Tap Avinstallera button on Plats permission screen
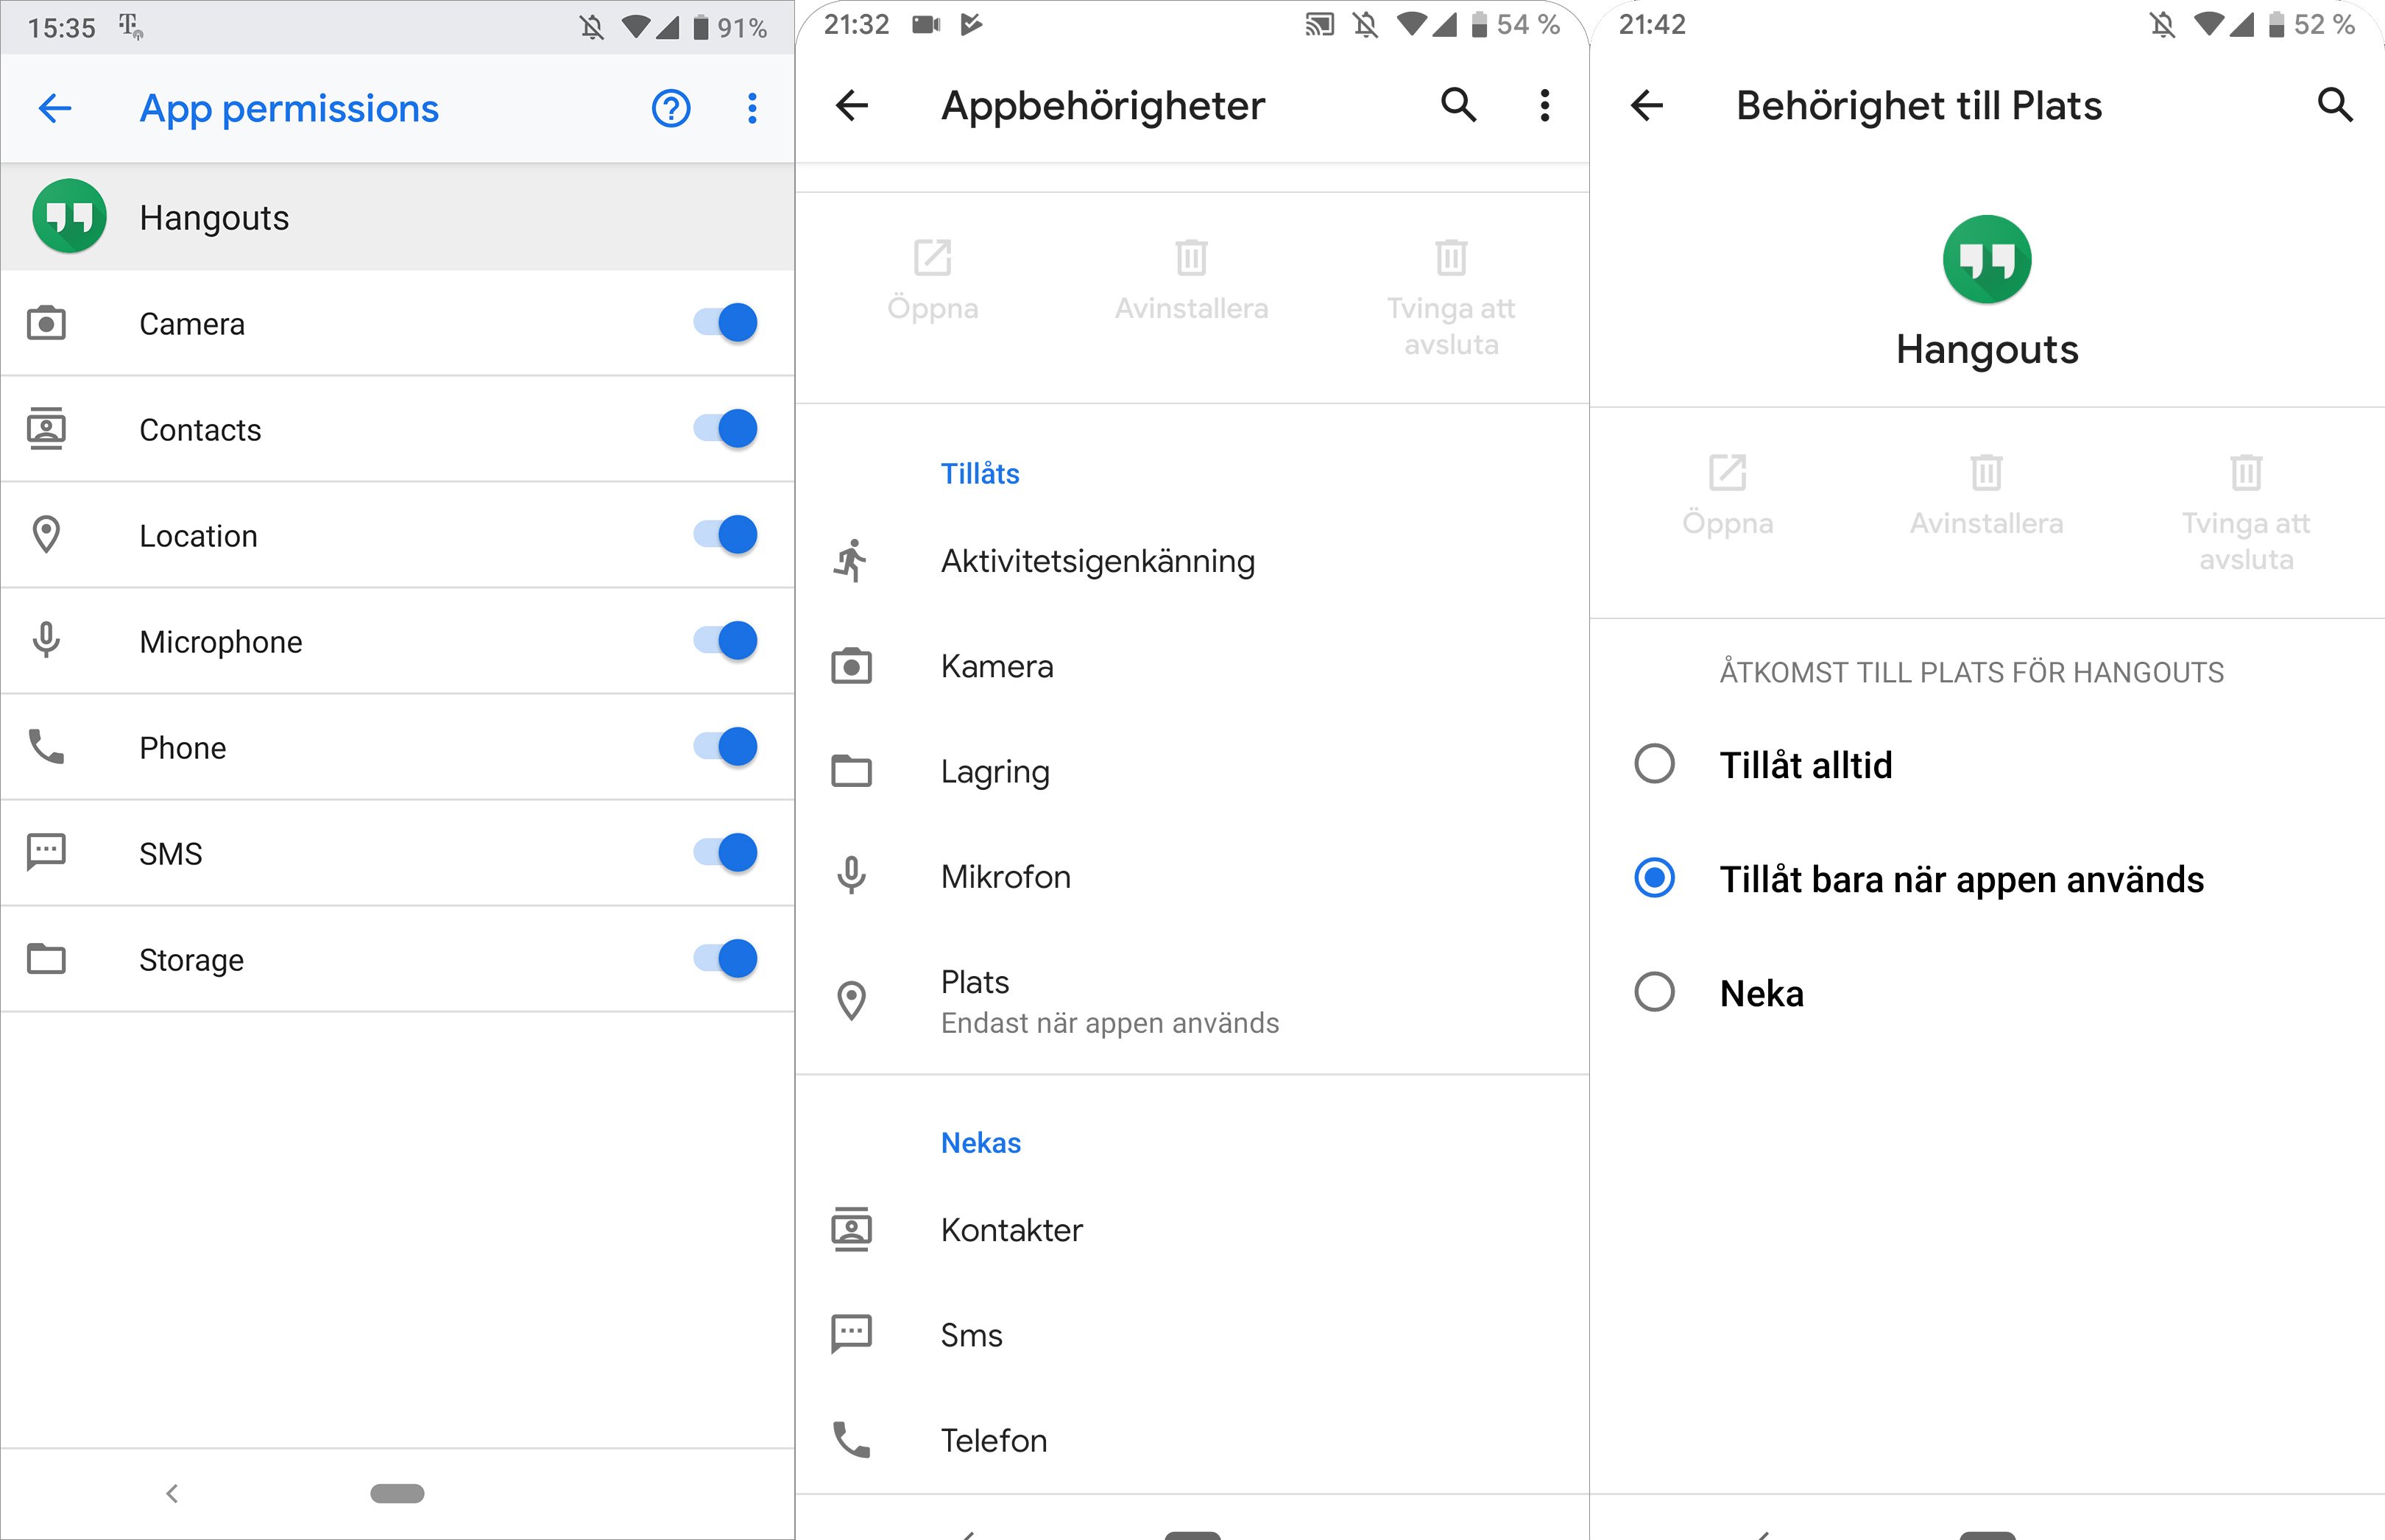 tap(1986, 495)
